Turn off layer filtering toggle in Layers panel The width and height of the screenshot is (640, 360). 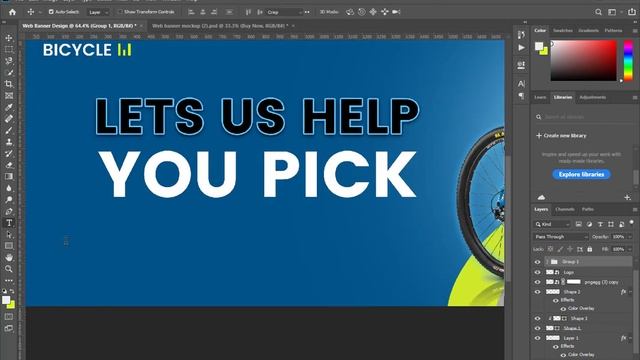[631, 222]
